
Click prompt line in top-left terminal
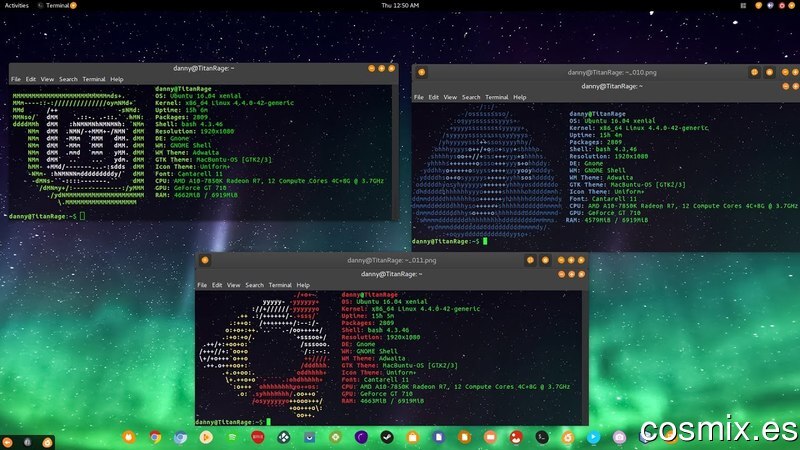pos(47,216)
